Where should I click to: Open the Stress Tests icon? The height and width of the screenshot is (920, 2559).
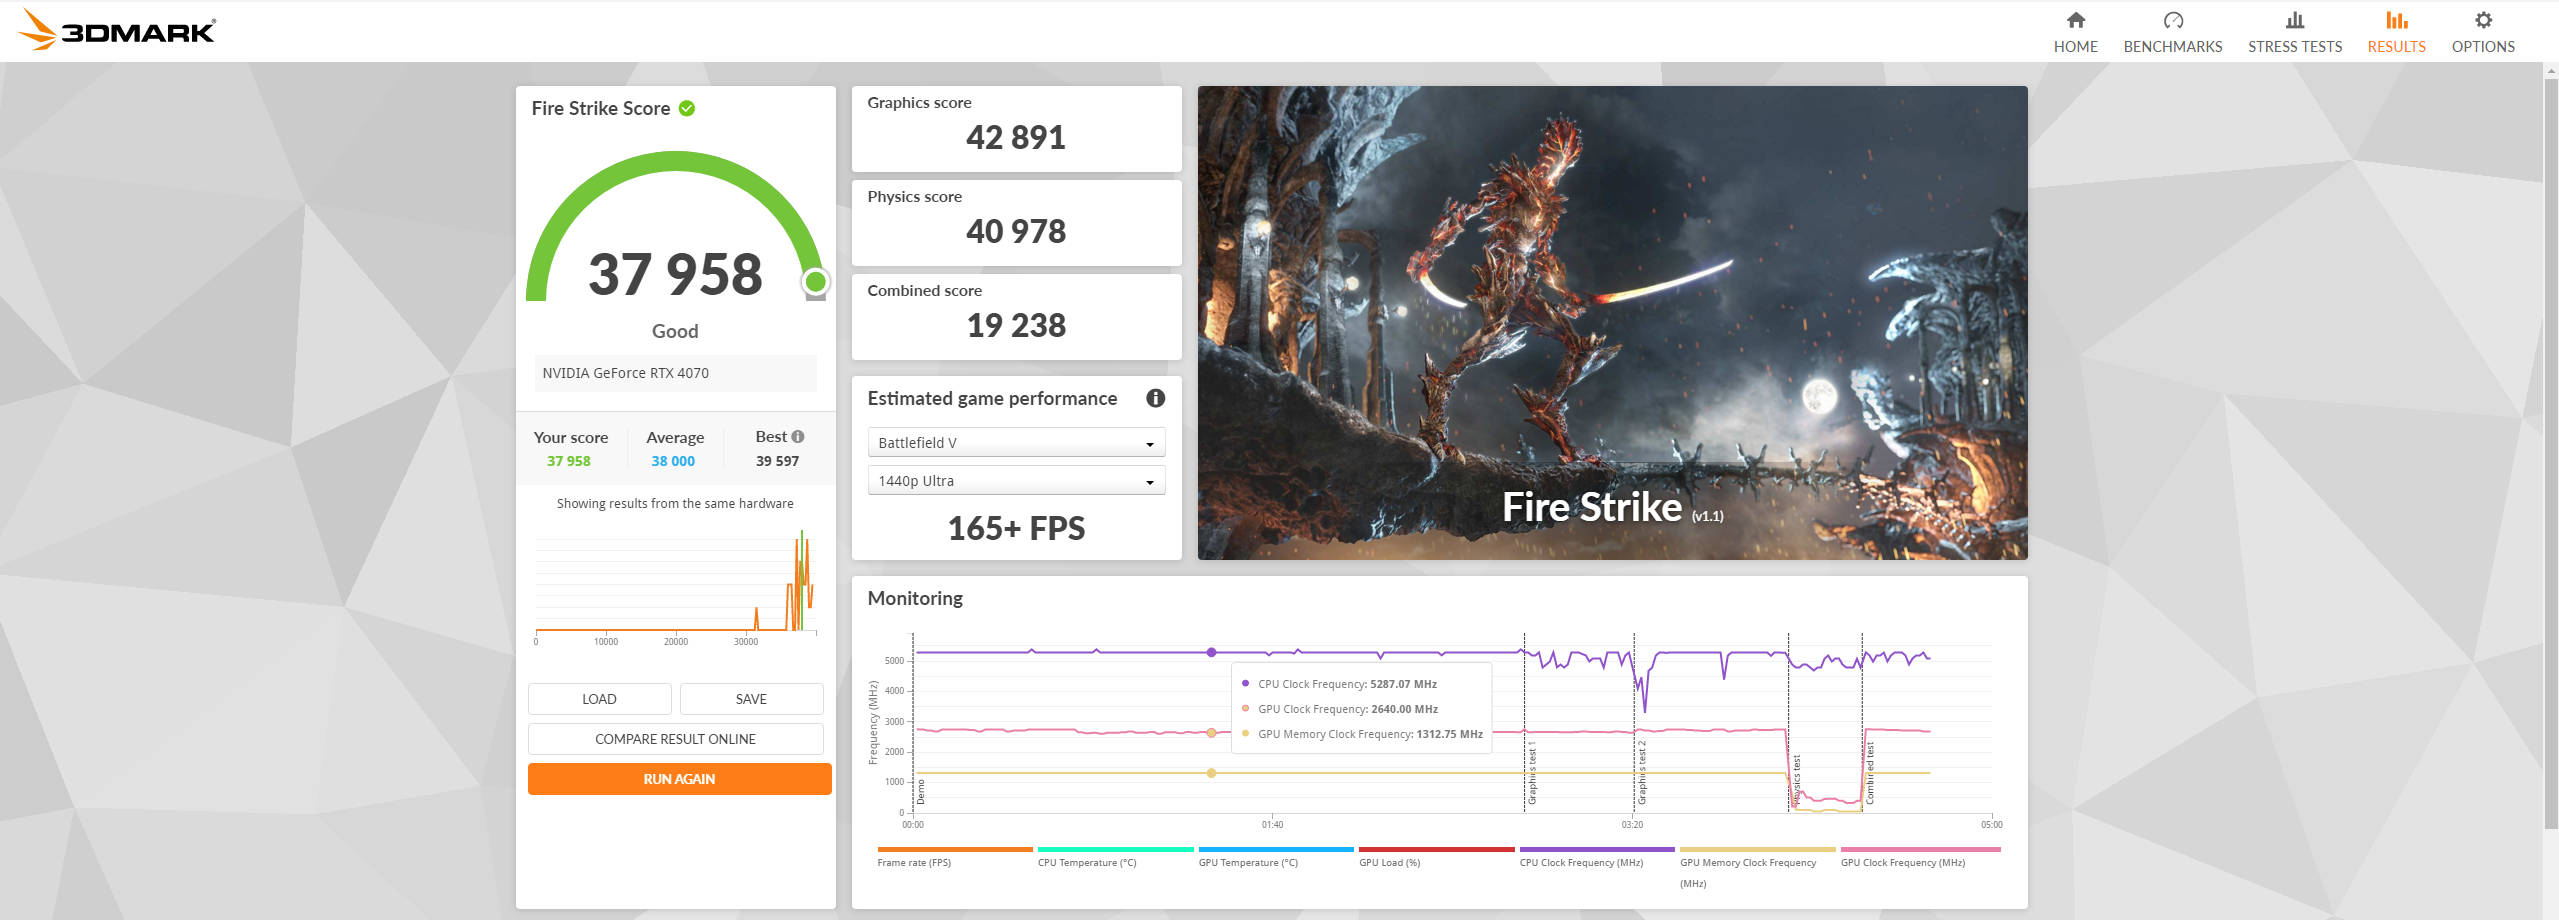(2294, 20)
